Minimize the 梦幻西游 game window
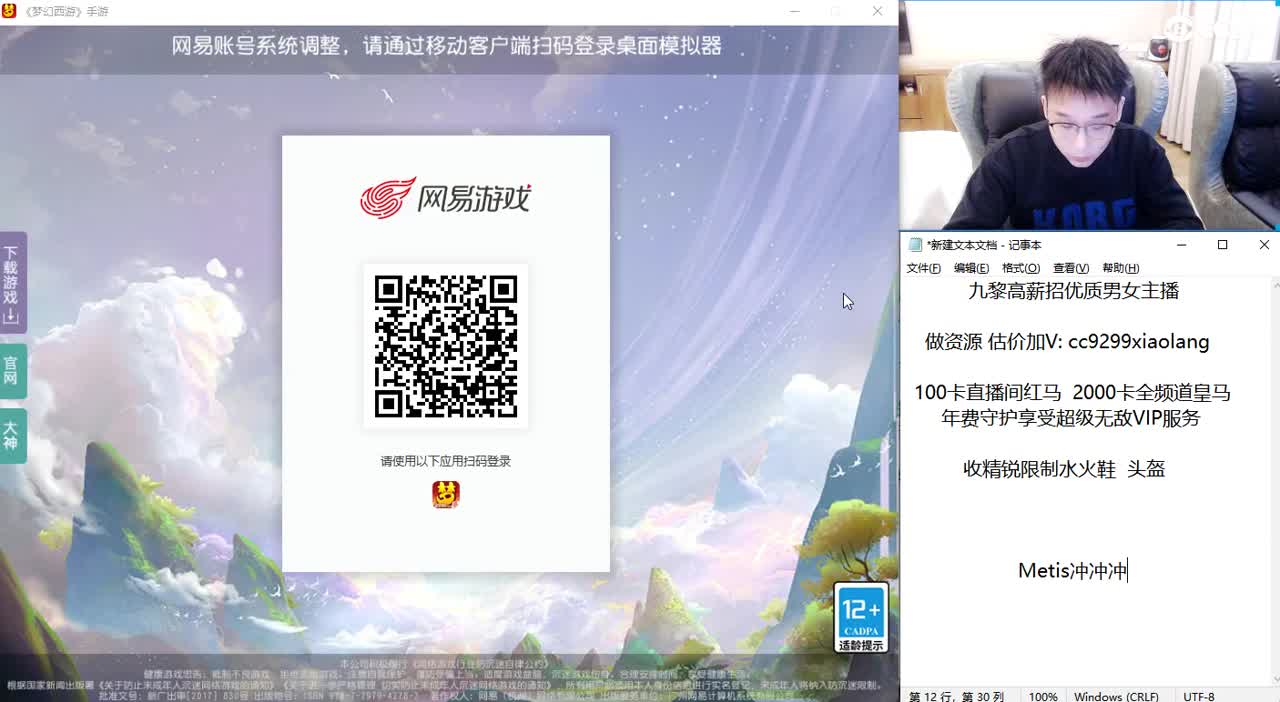Image resolution: width=1280 pixels, height=702 pixels. tap(796, 11)
